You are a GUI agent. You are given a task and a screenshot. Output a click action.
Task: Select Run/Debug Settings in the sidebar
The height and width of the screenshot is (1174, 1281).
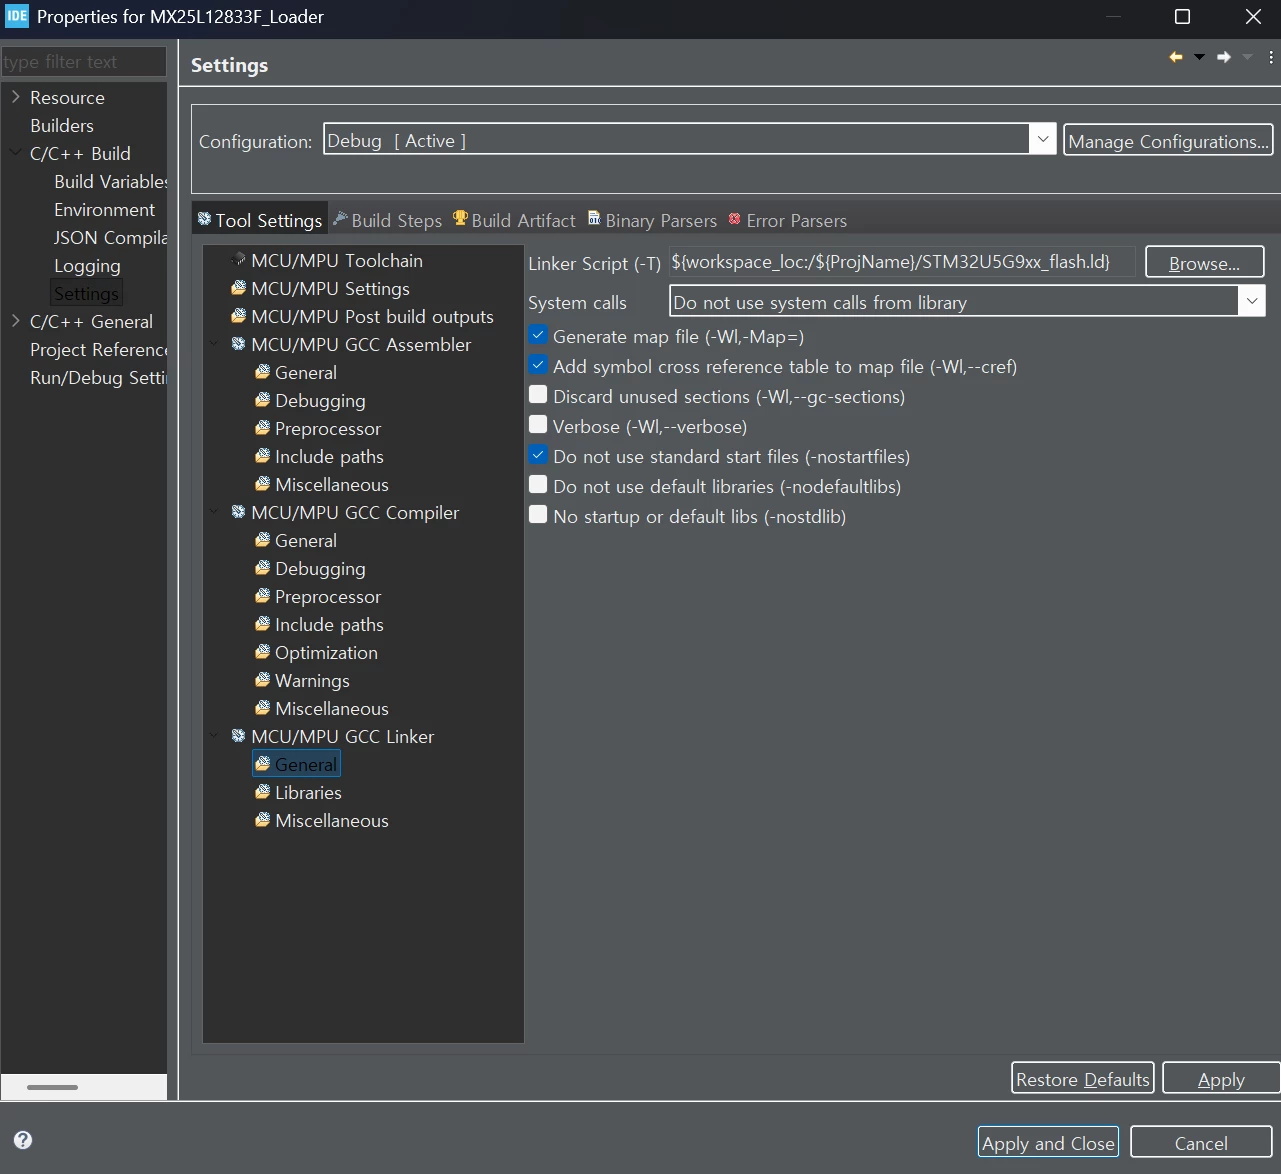(98, 377)
